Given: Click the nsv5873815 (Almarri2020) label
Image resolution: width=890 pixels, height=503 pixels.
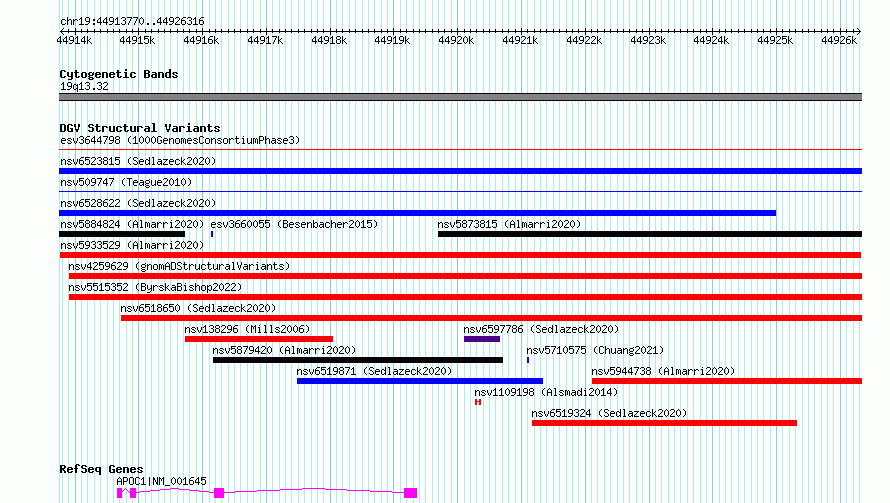Looking at the screenshot, I should click(x=509, y=224).
